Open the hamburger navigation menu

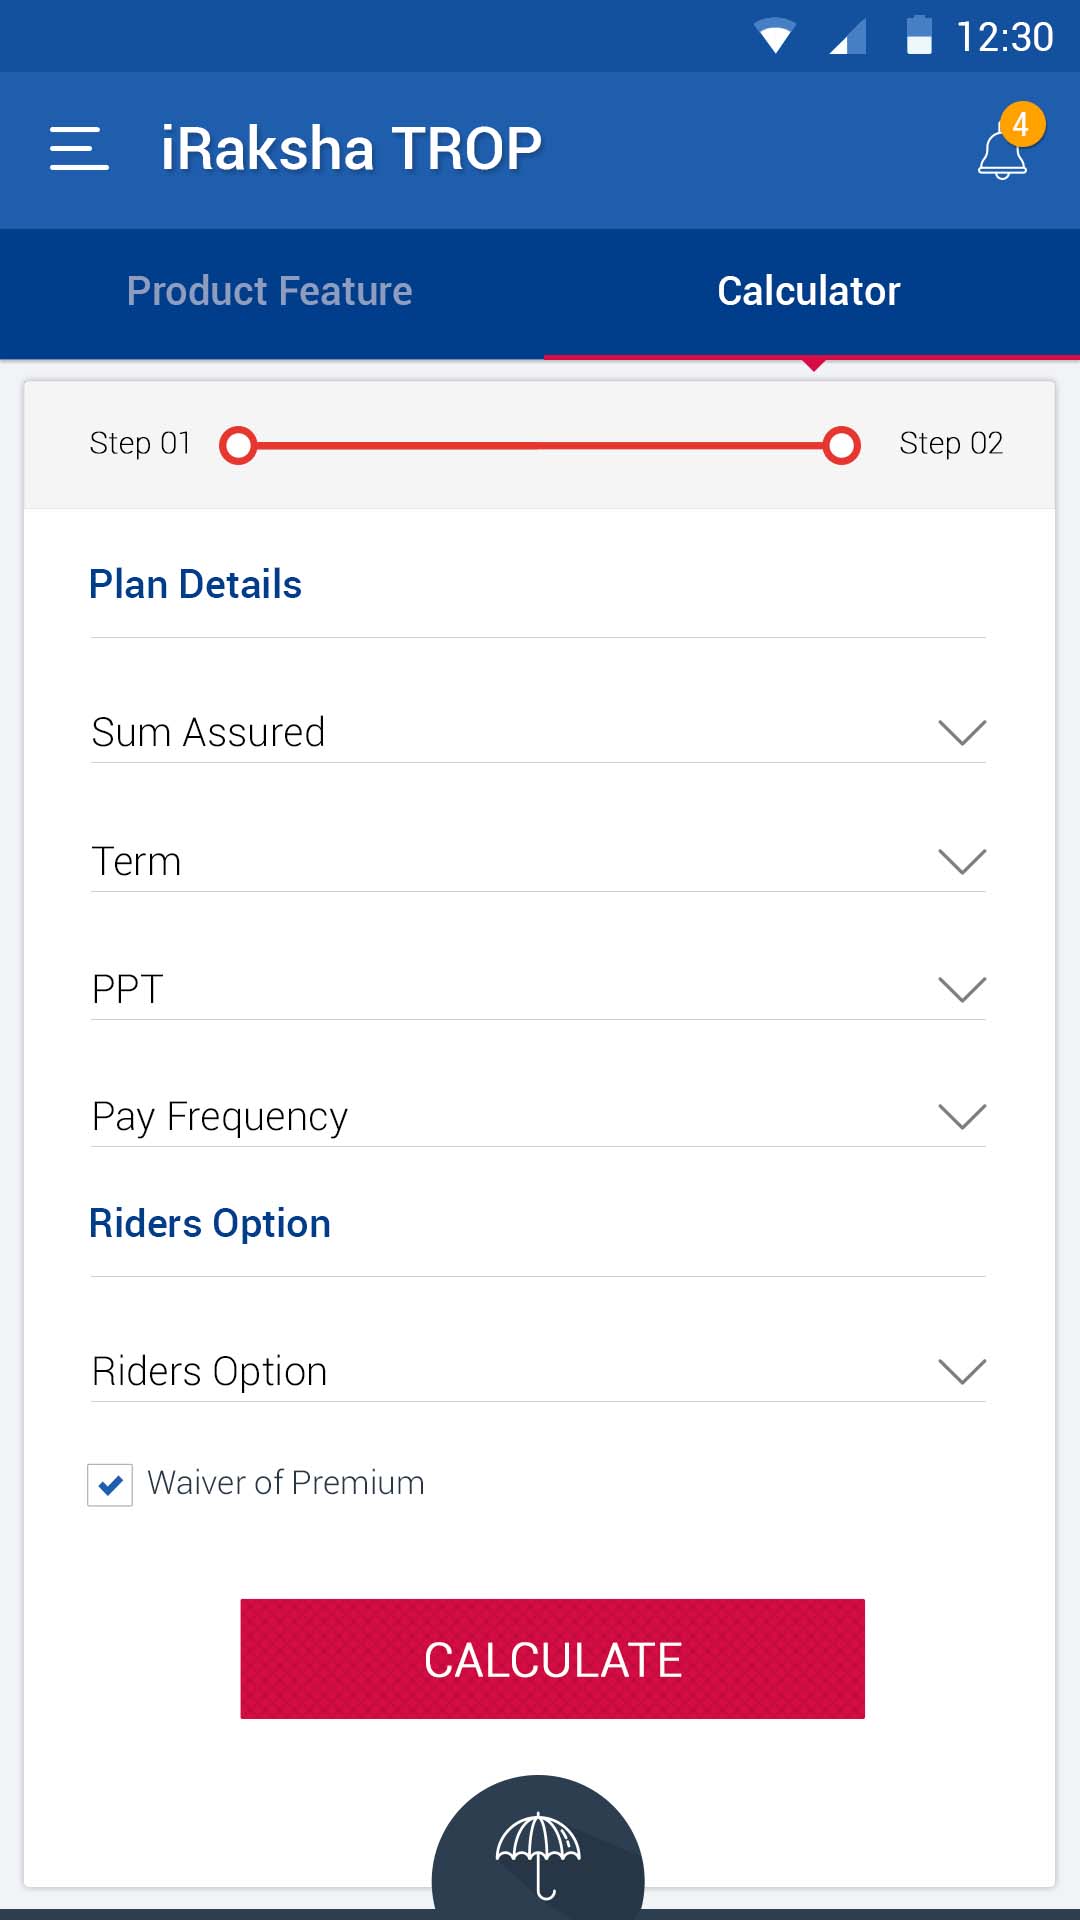point(79,149)
